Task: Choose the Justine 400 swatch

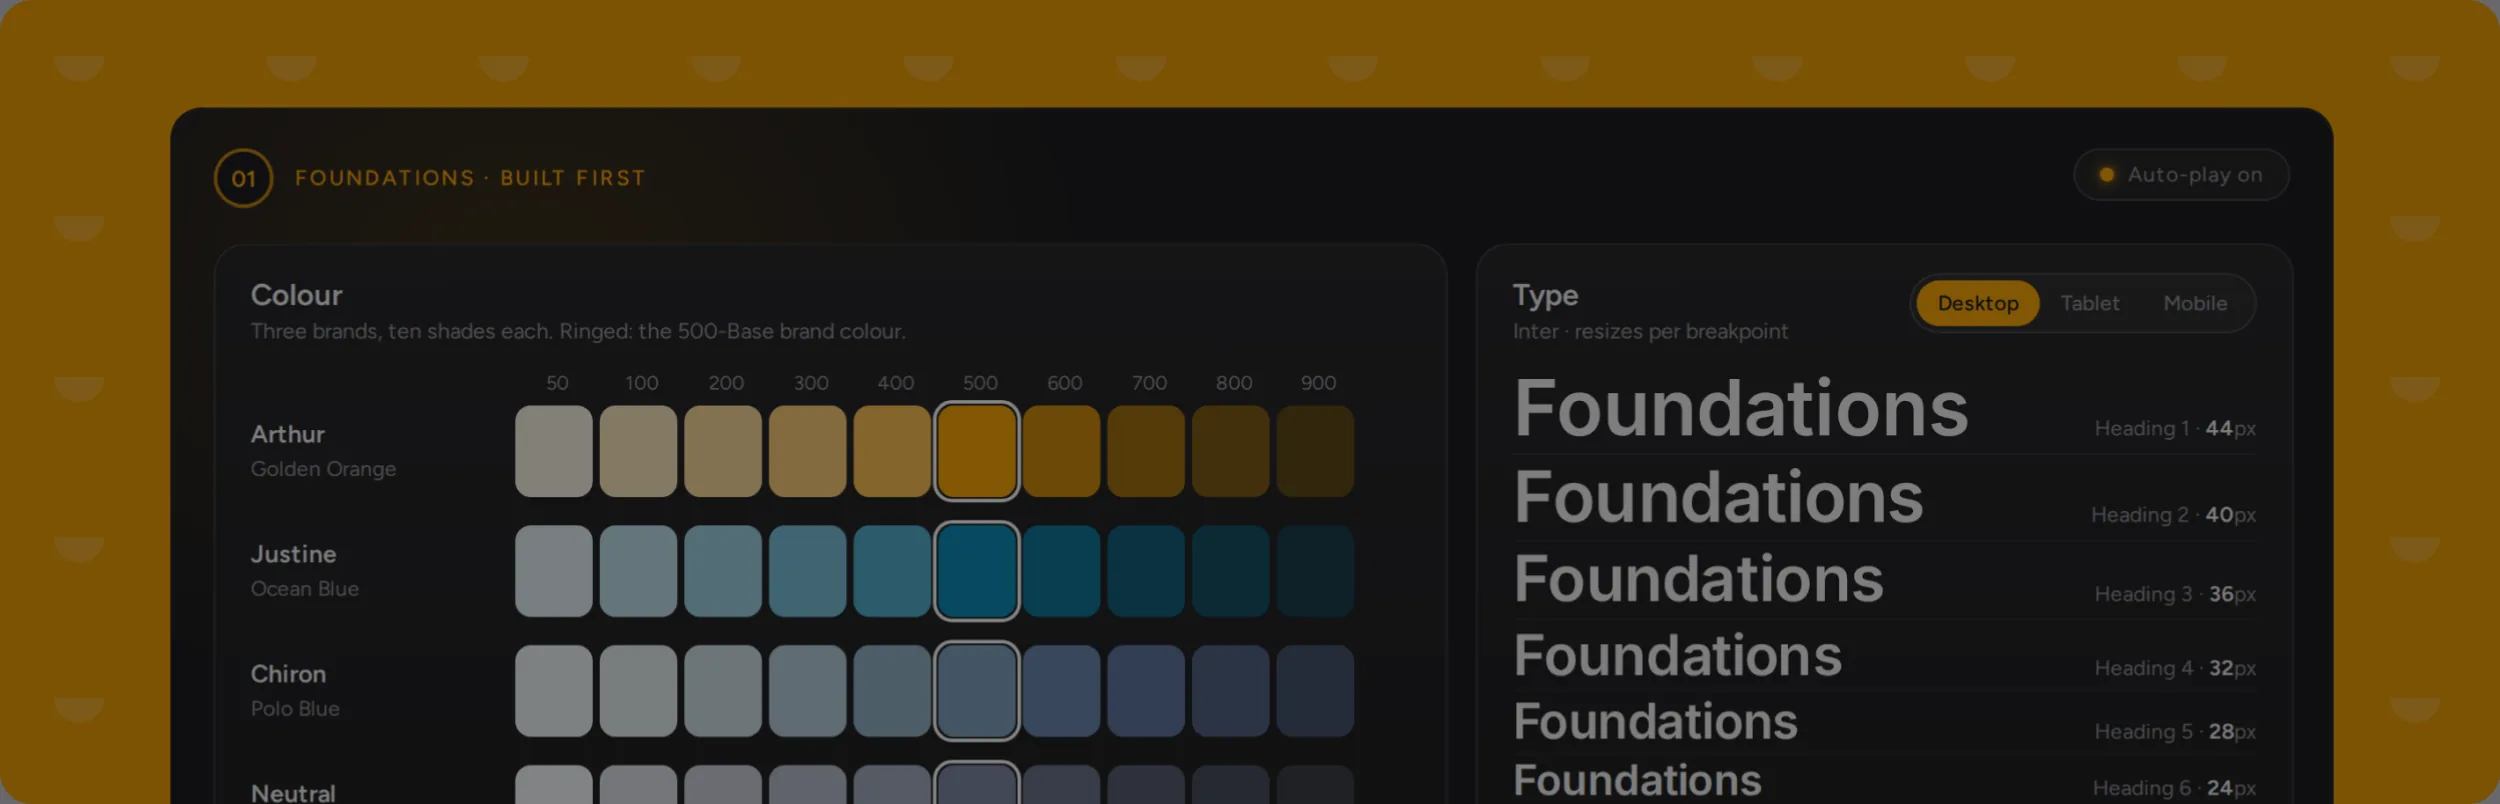Action: pos(892,571)
